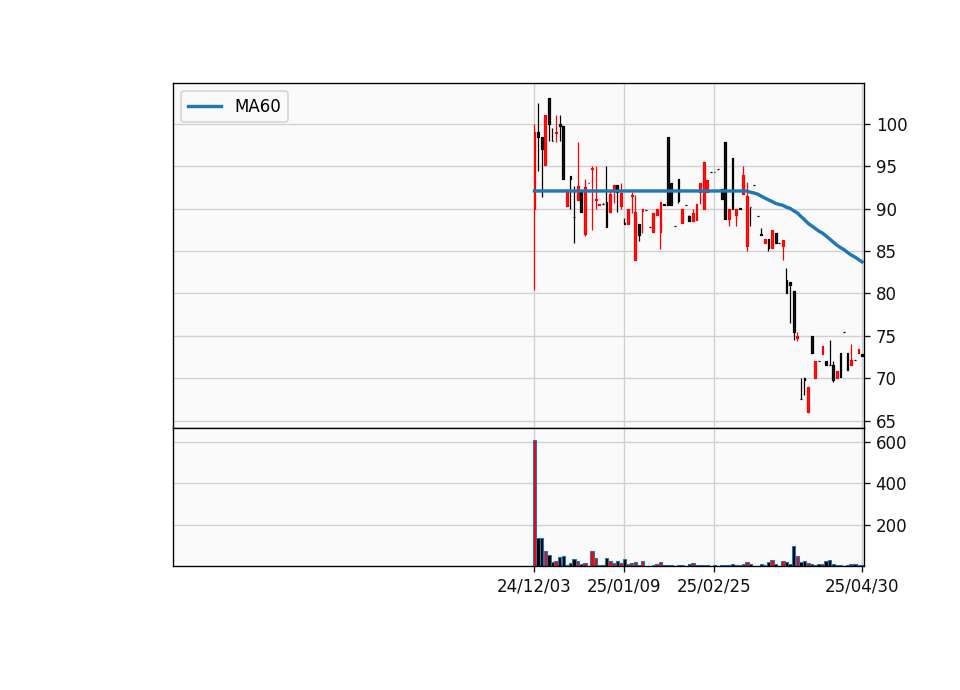Click the 65 price axis label
This screenshot has height=690, width=960.
coord(887,422)
